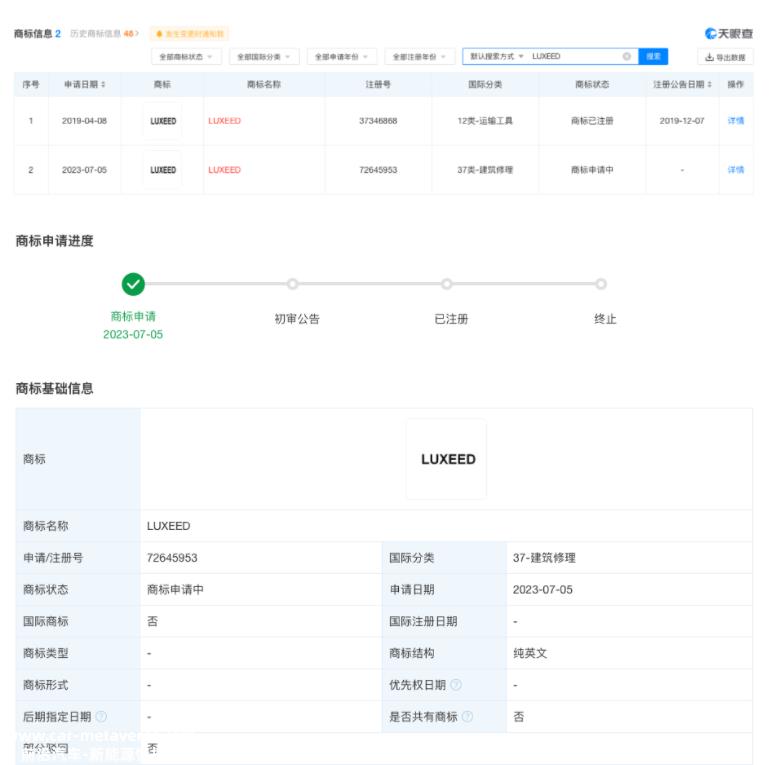Screen dimensions: 777x765
Task: Click the green checkmark 商标申请 step
Action: tap(133, 284)
